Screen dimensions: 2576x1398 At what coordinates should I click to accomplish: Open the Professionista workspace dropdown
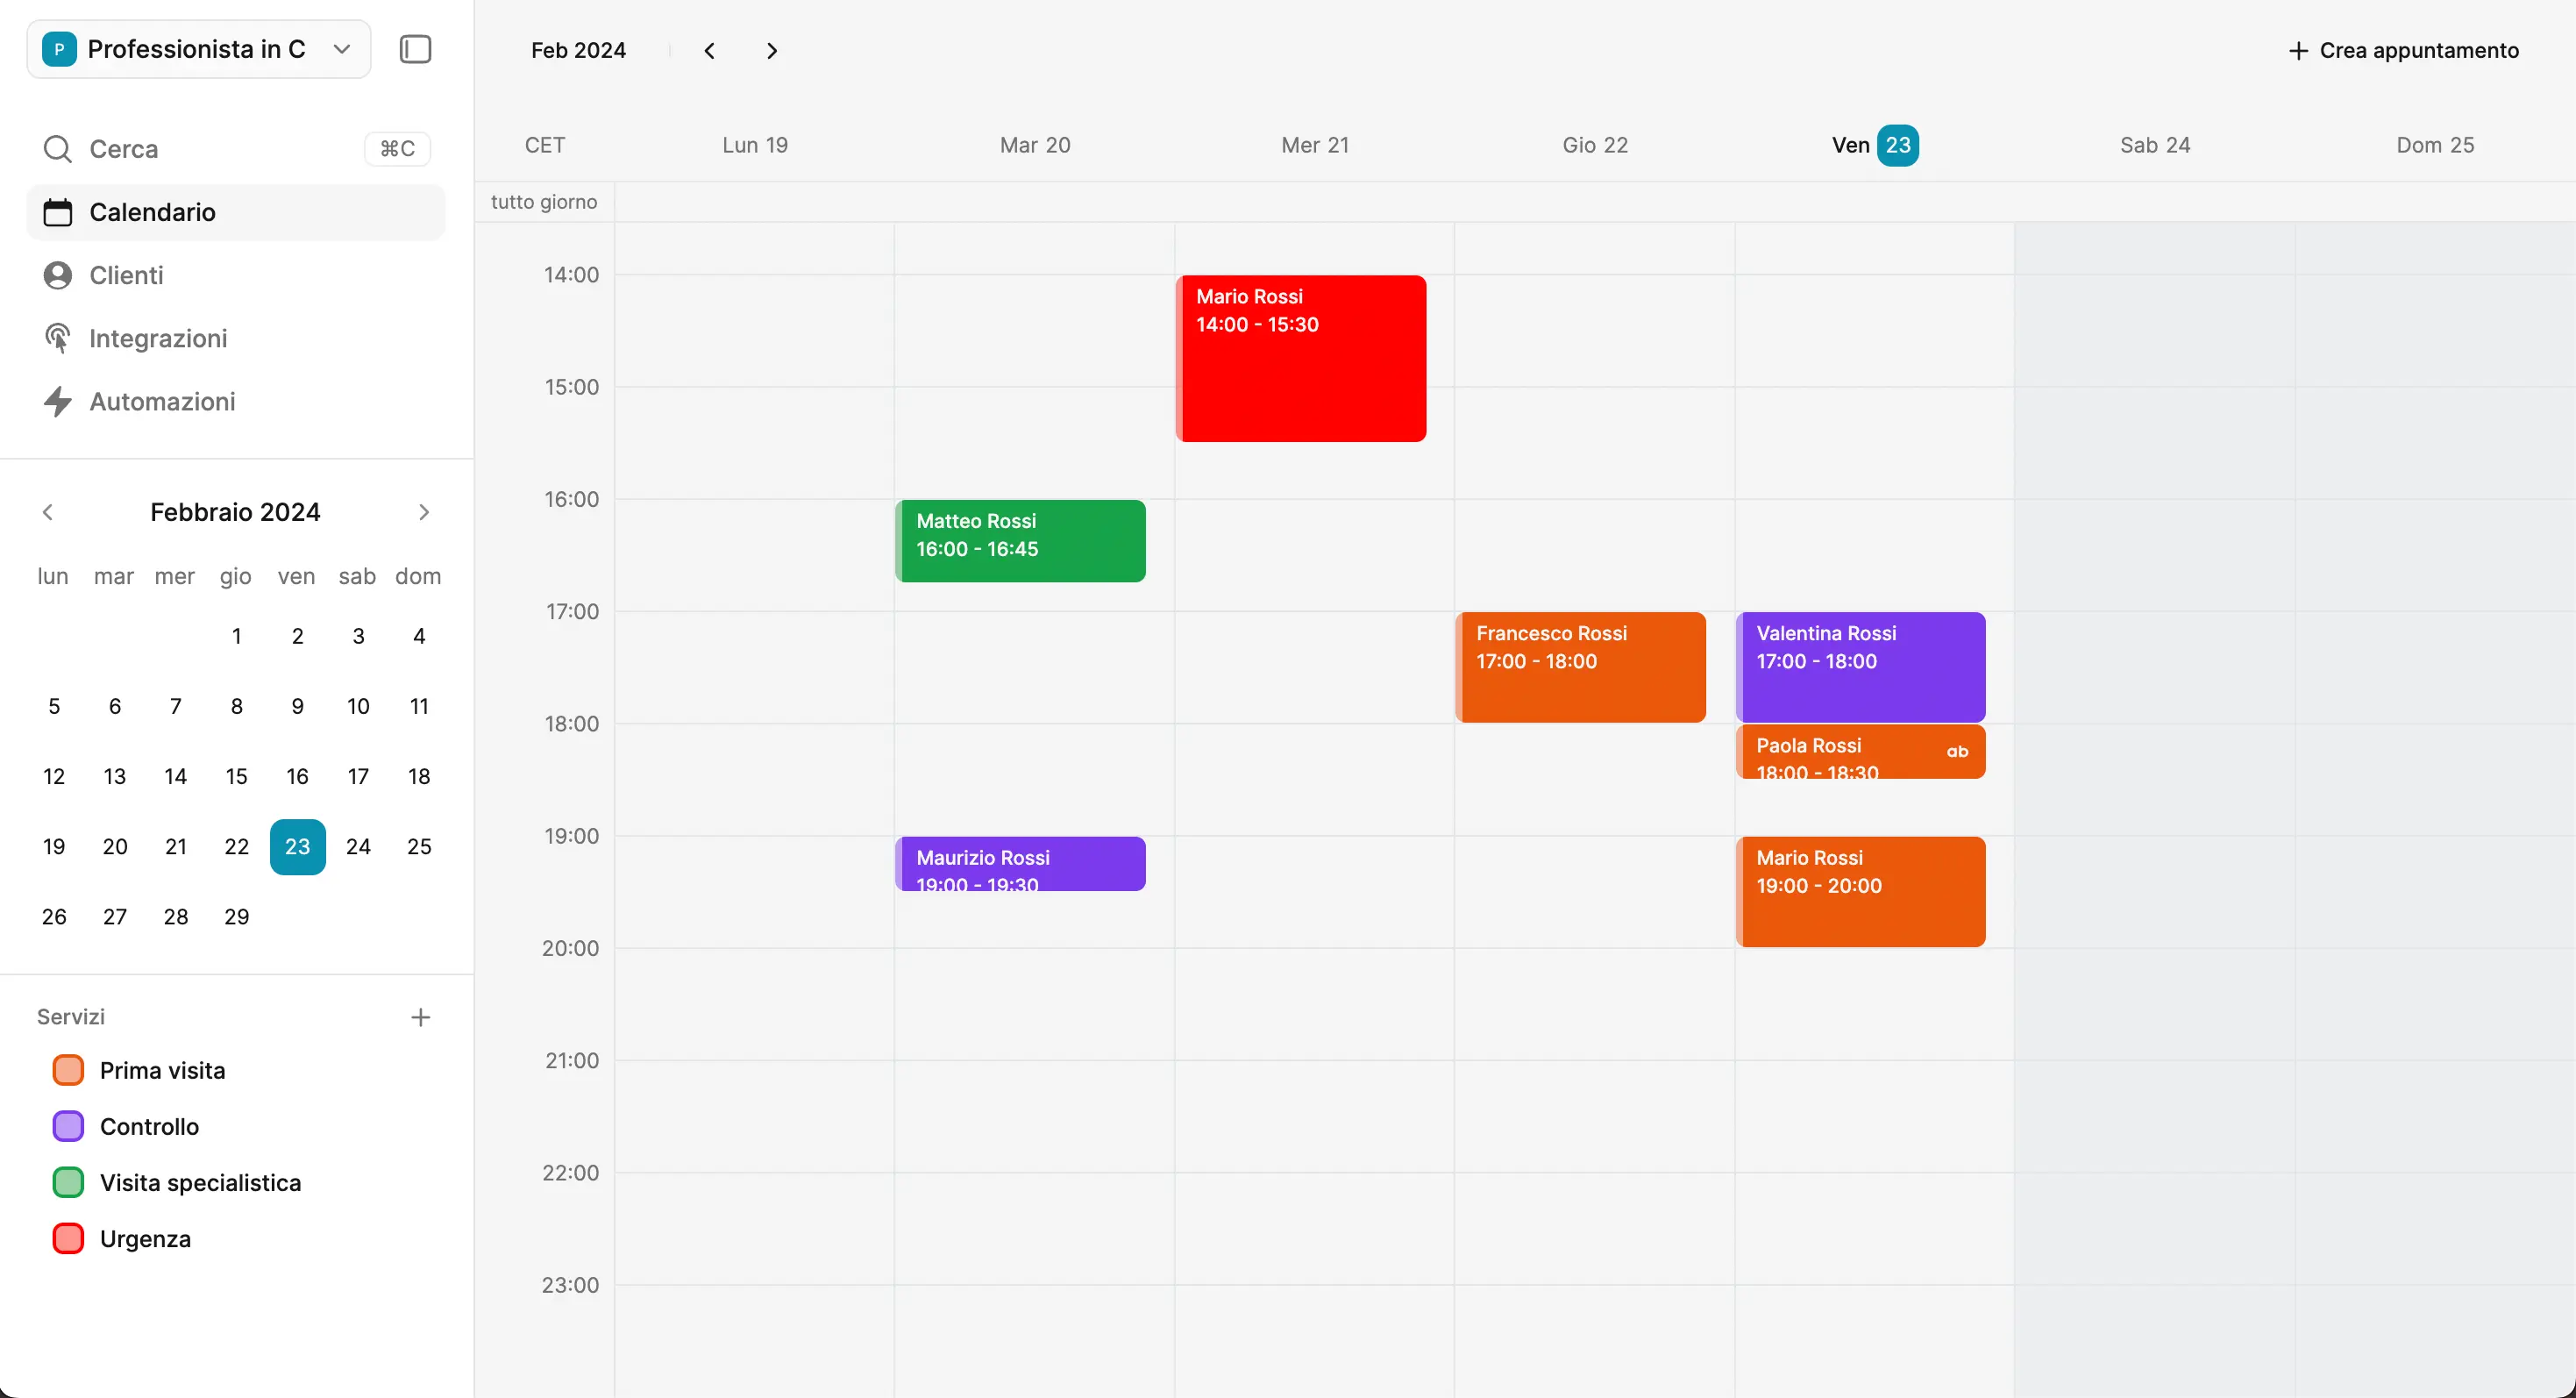[x=198, y=48]
